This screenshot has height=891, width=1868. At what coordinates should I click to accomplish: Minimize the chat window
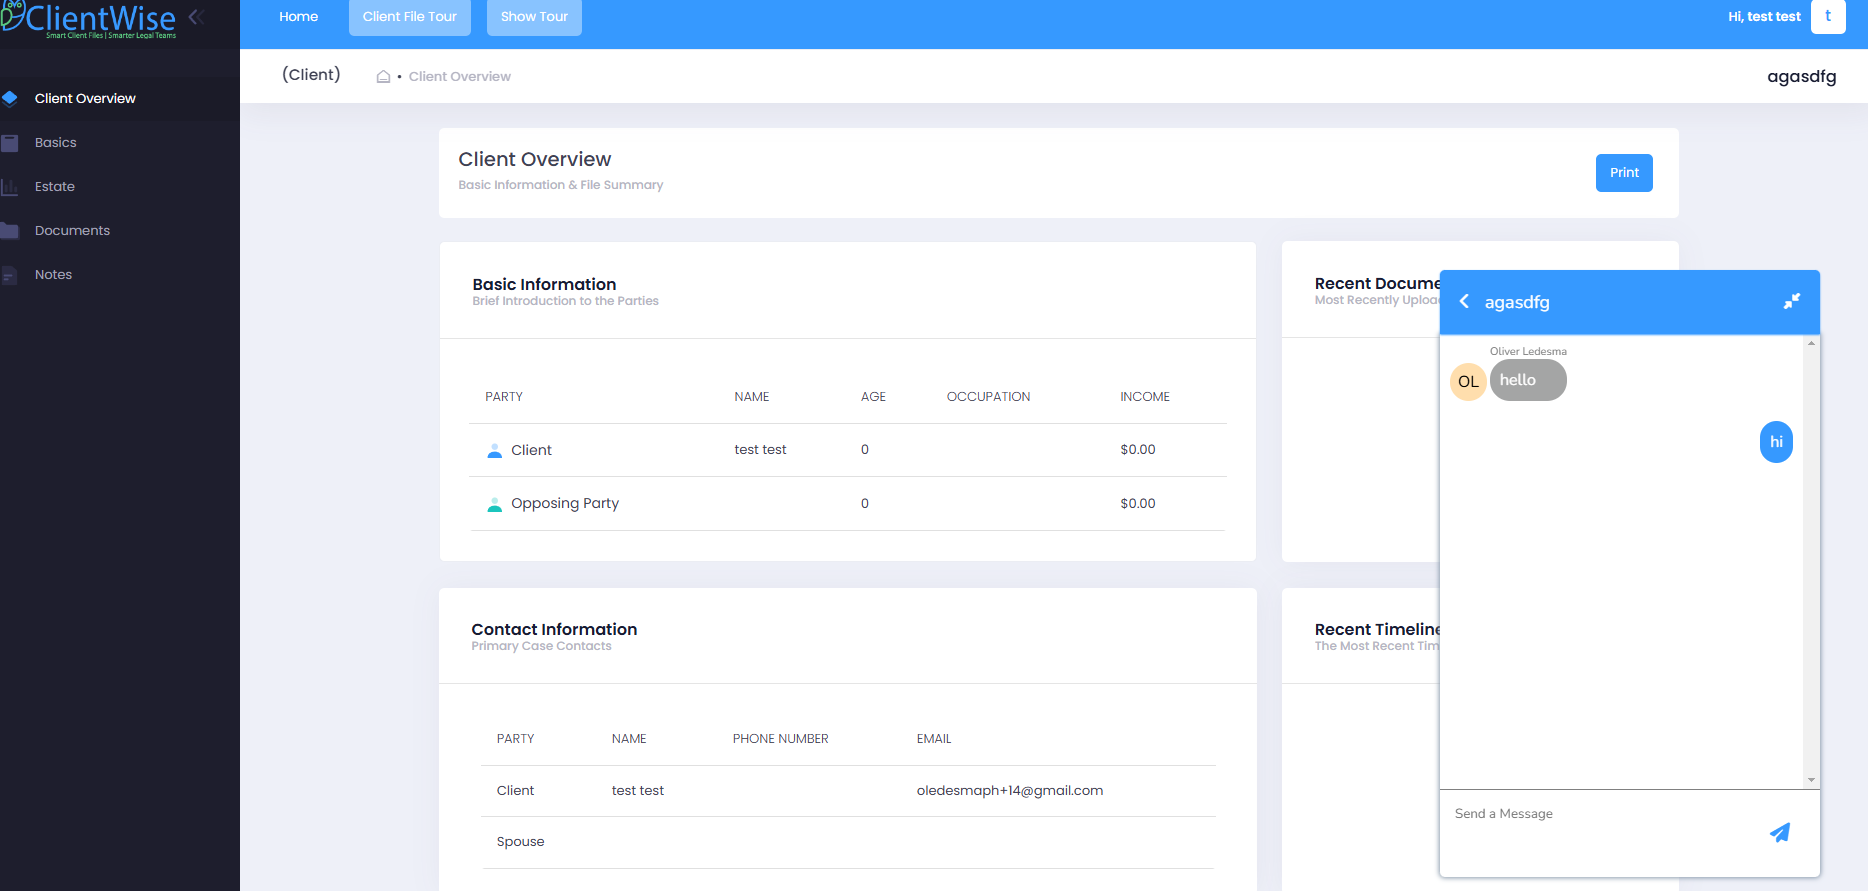click(x=1792, y=301)
